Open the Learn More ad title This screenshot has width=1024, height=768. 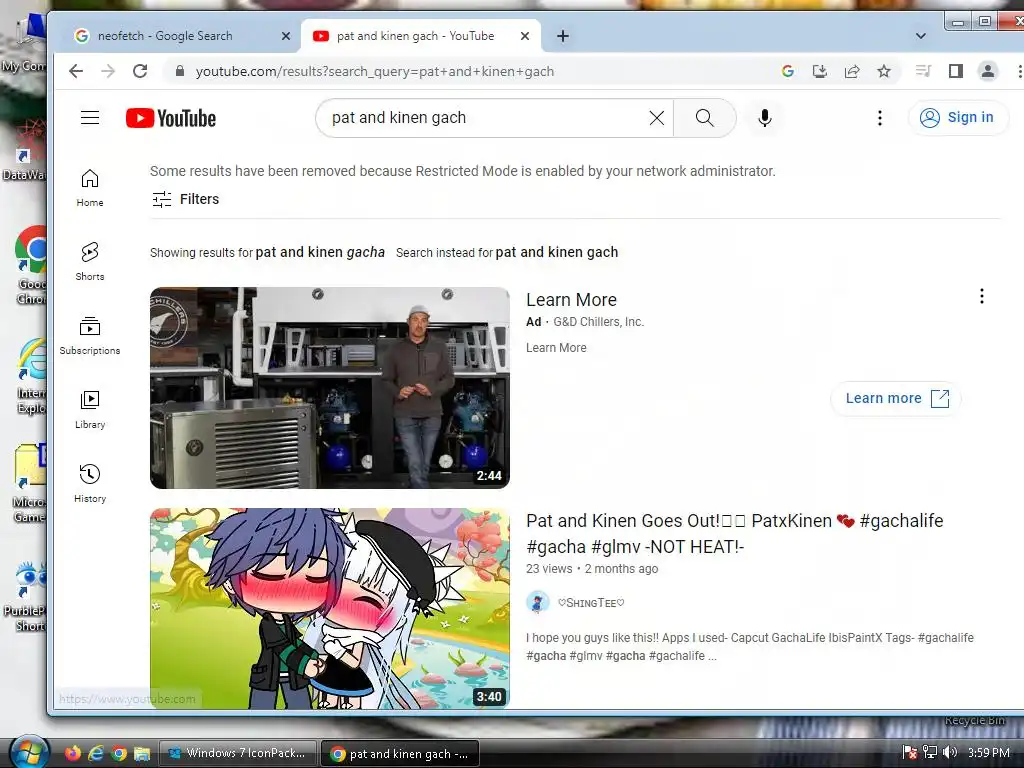click(x=571, y=300)
